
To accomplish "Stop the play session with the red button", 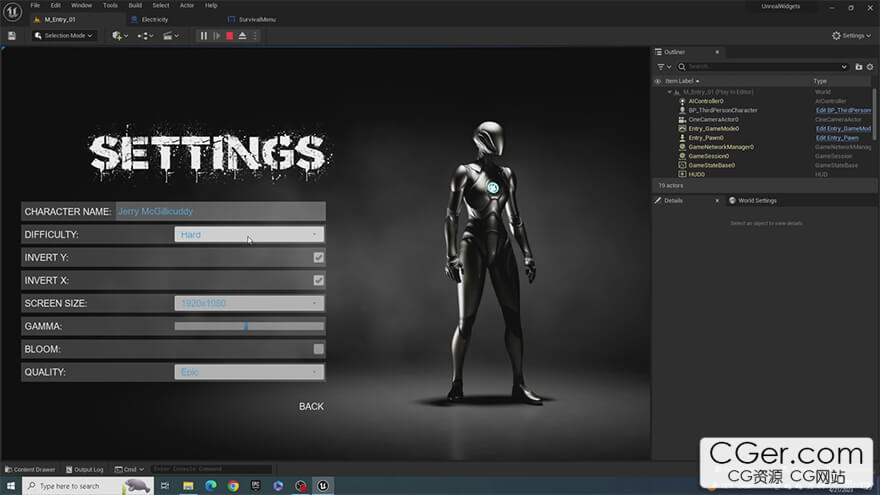I will [x=230, y=36].
